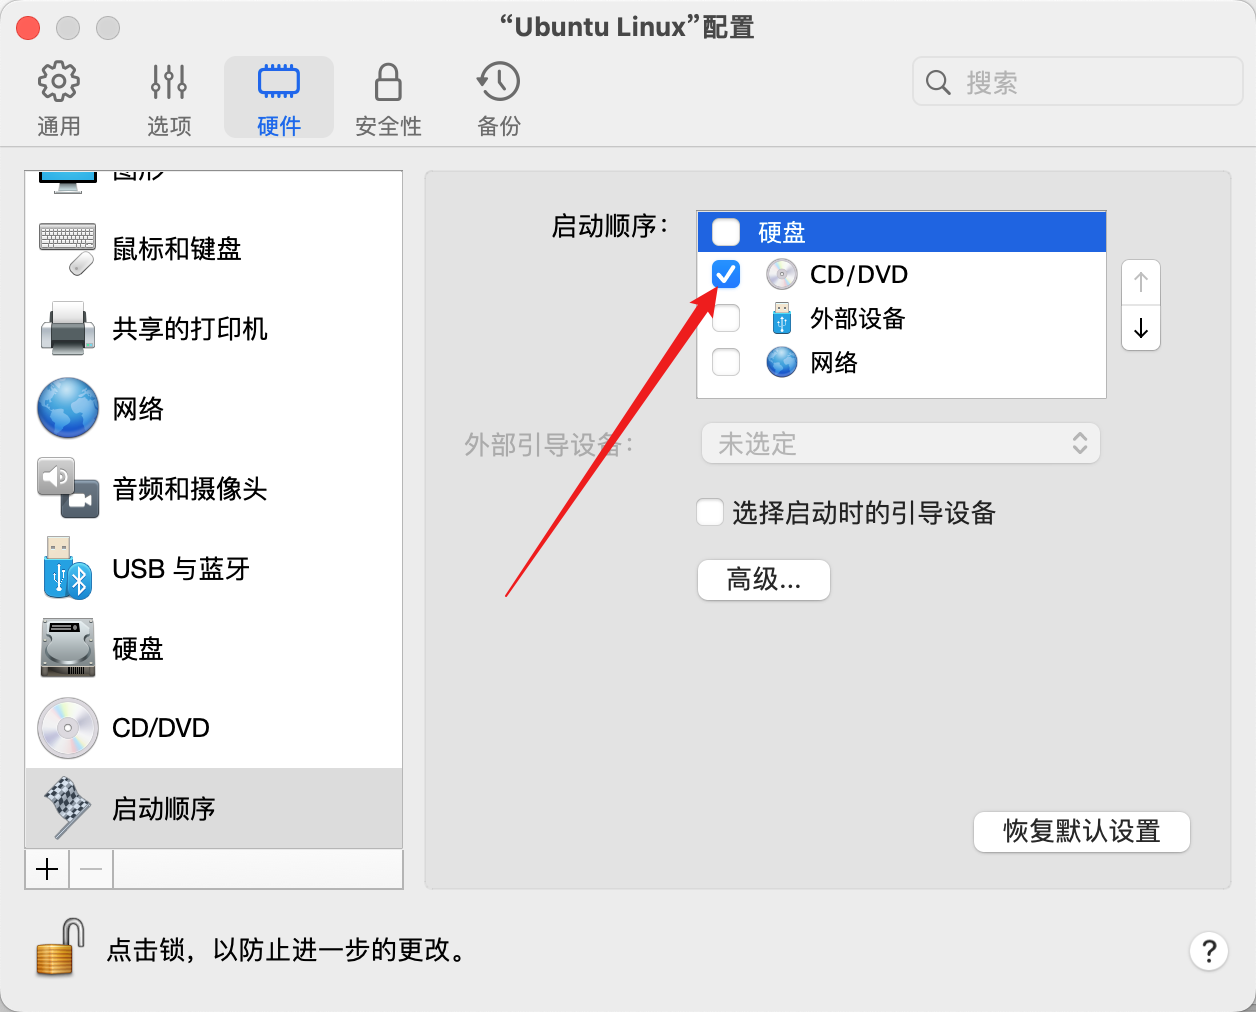The image size is (1256, 1012).
Task: Select the 硬盘 label in the boot order list
Action: 782,233
